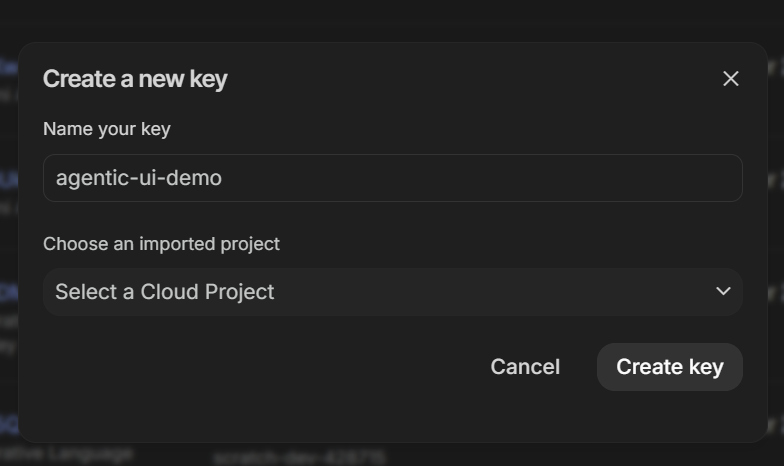Abort key creation by clicking Cancel

point(525,367)
